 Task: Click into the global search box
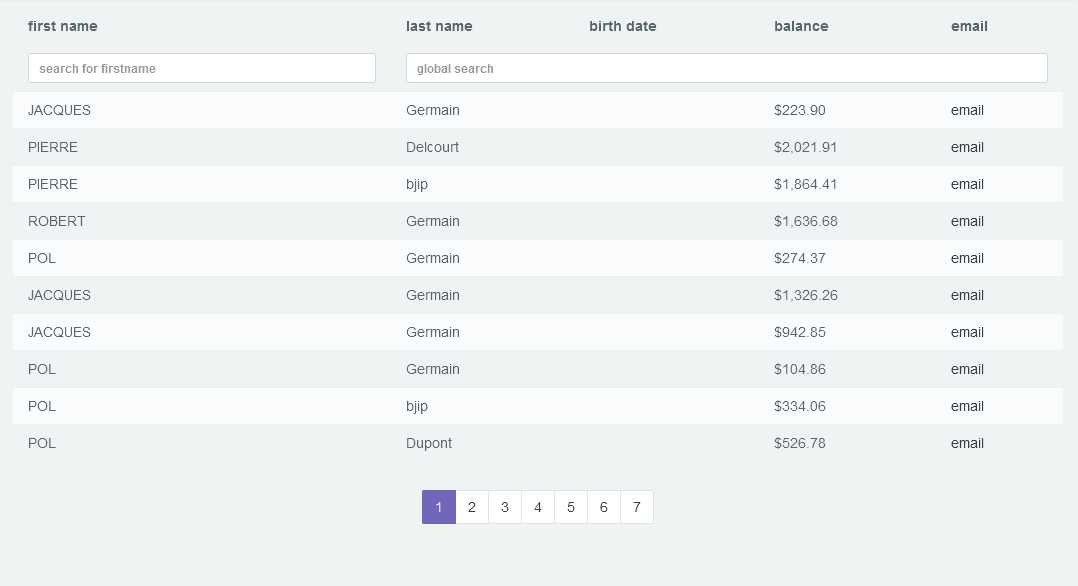pyautogui.click(x=726, y=68)
